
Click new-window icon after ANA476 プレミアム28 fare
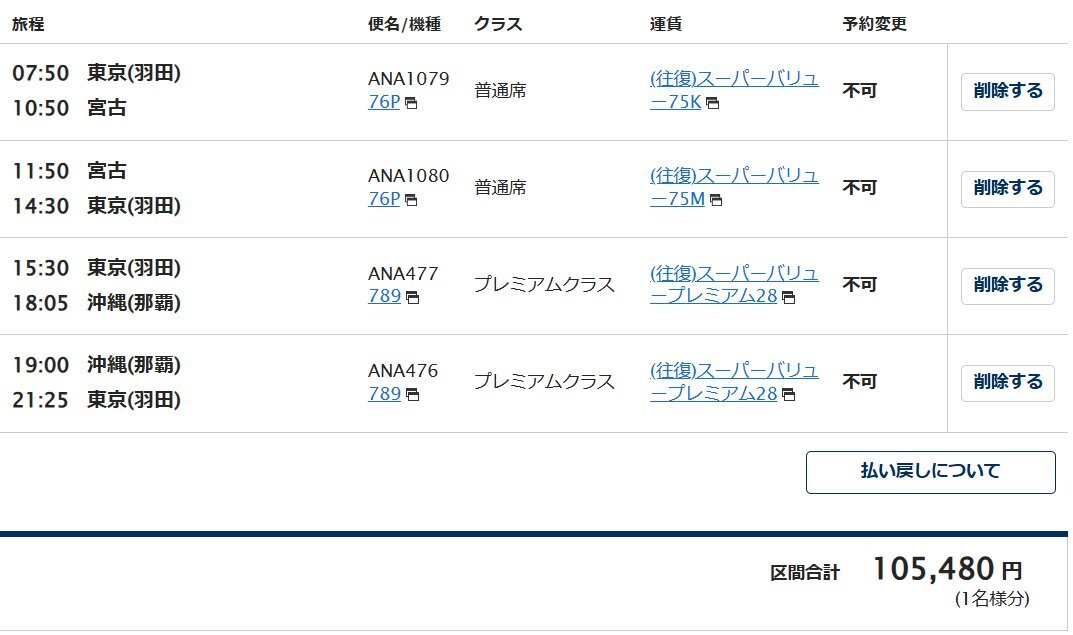pyautogui.click(x=788, y=395)
